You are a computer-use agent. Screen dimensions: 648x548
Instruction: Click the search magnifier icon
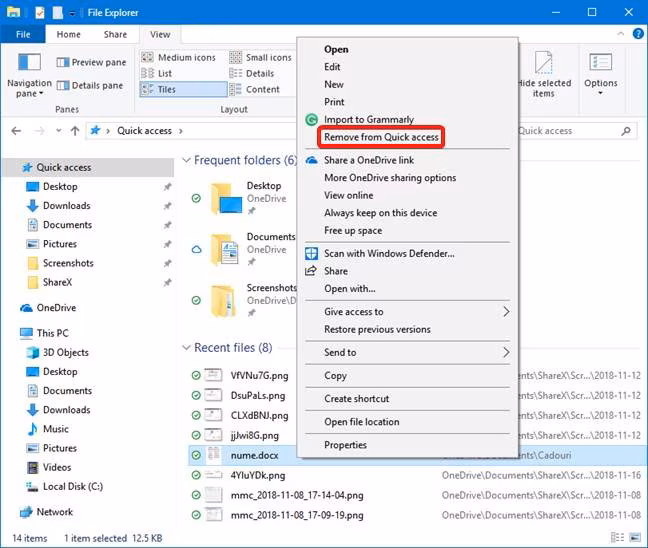click(x=626, y=131)
